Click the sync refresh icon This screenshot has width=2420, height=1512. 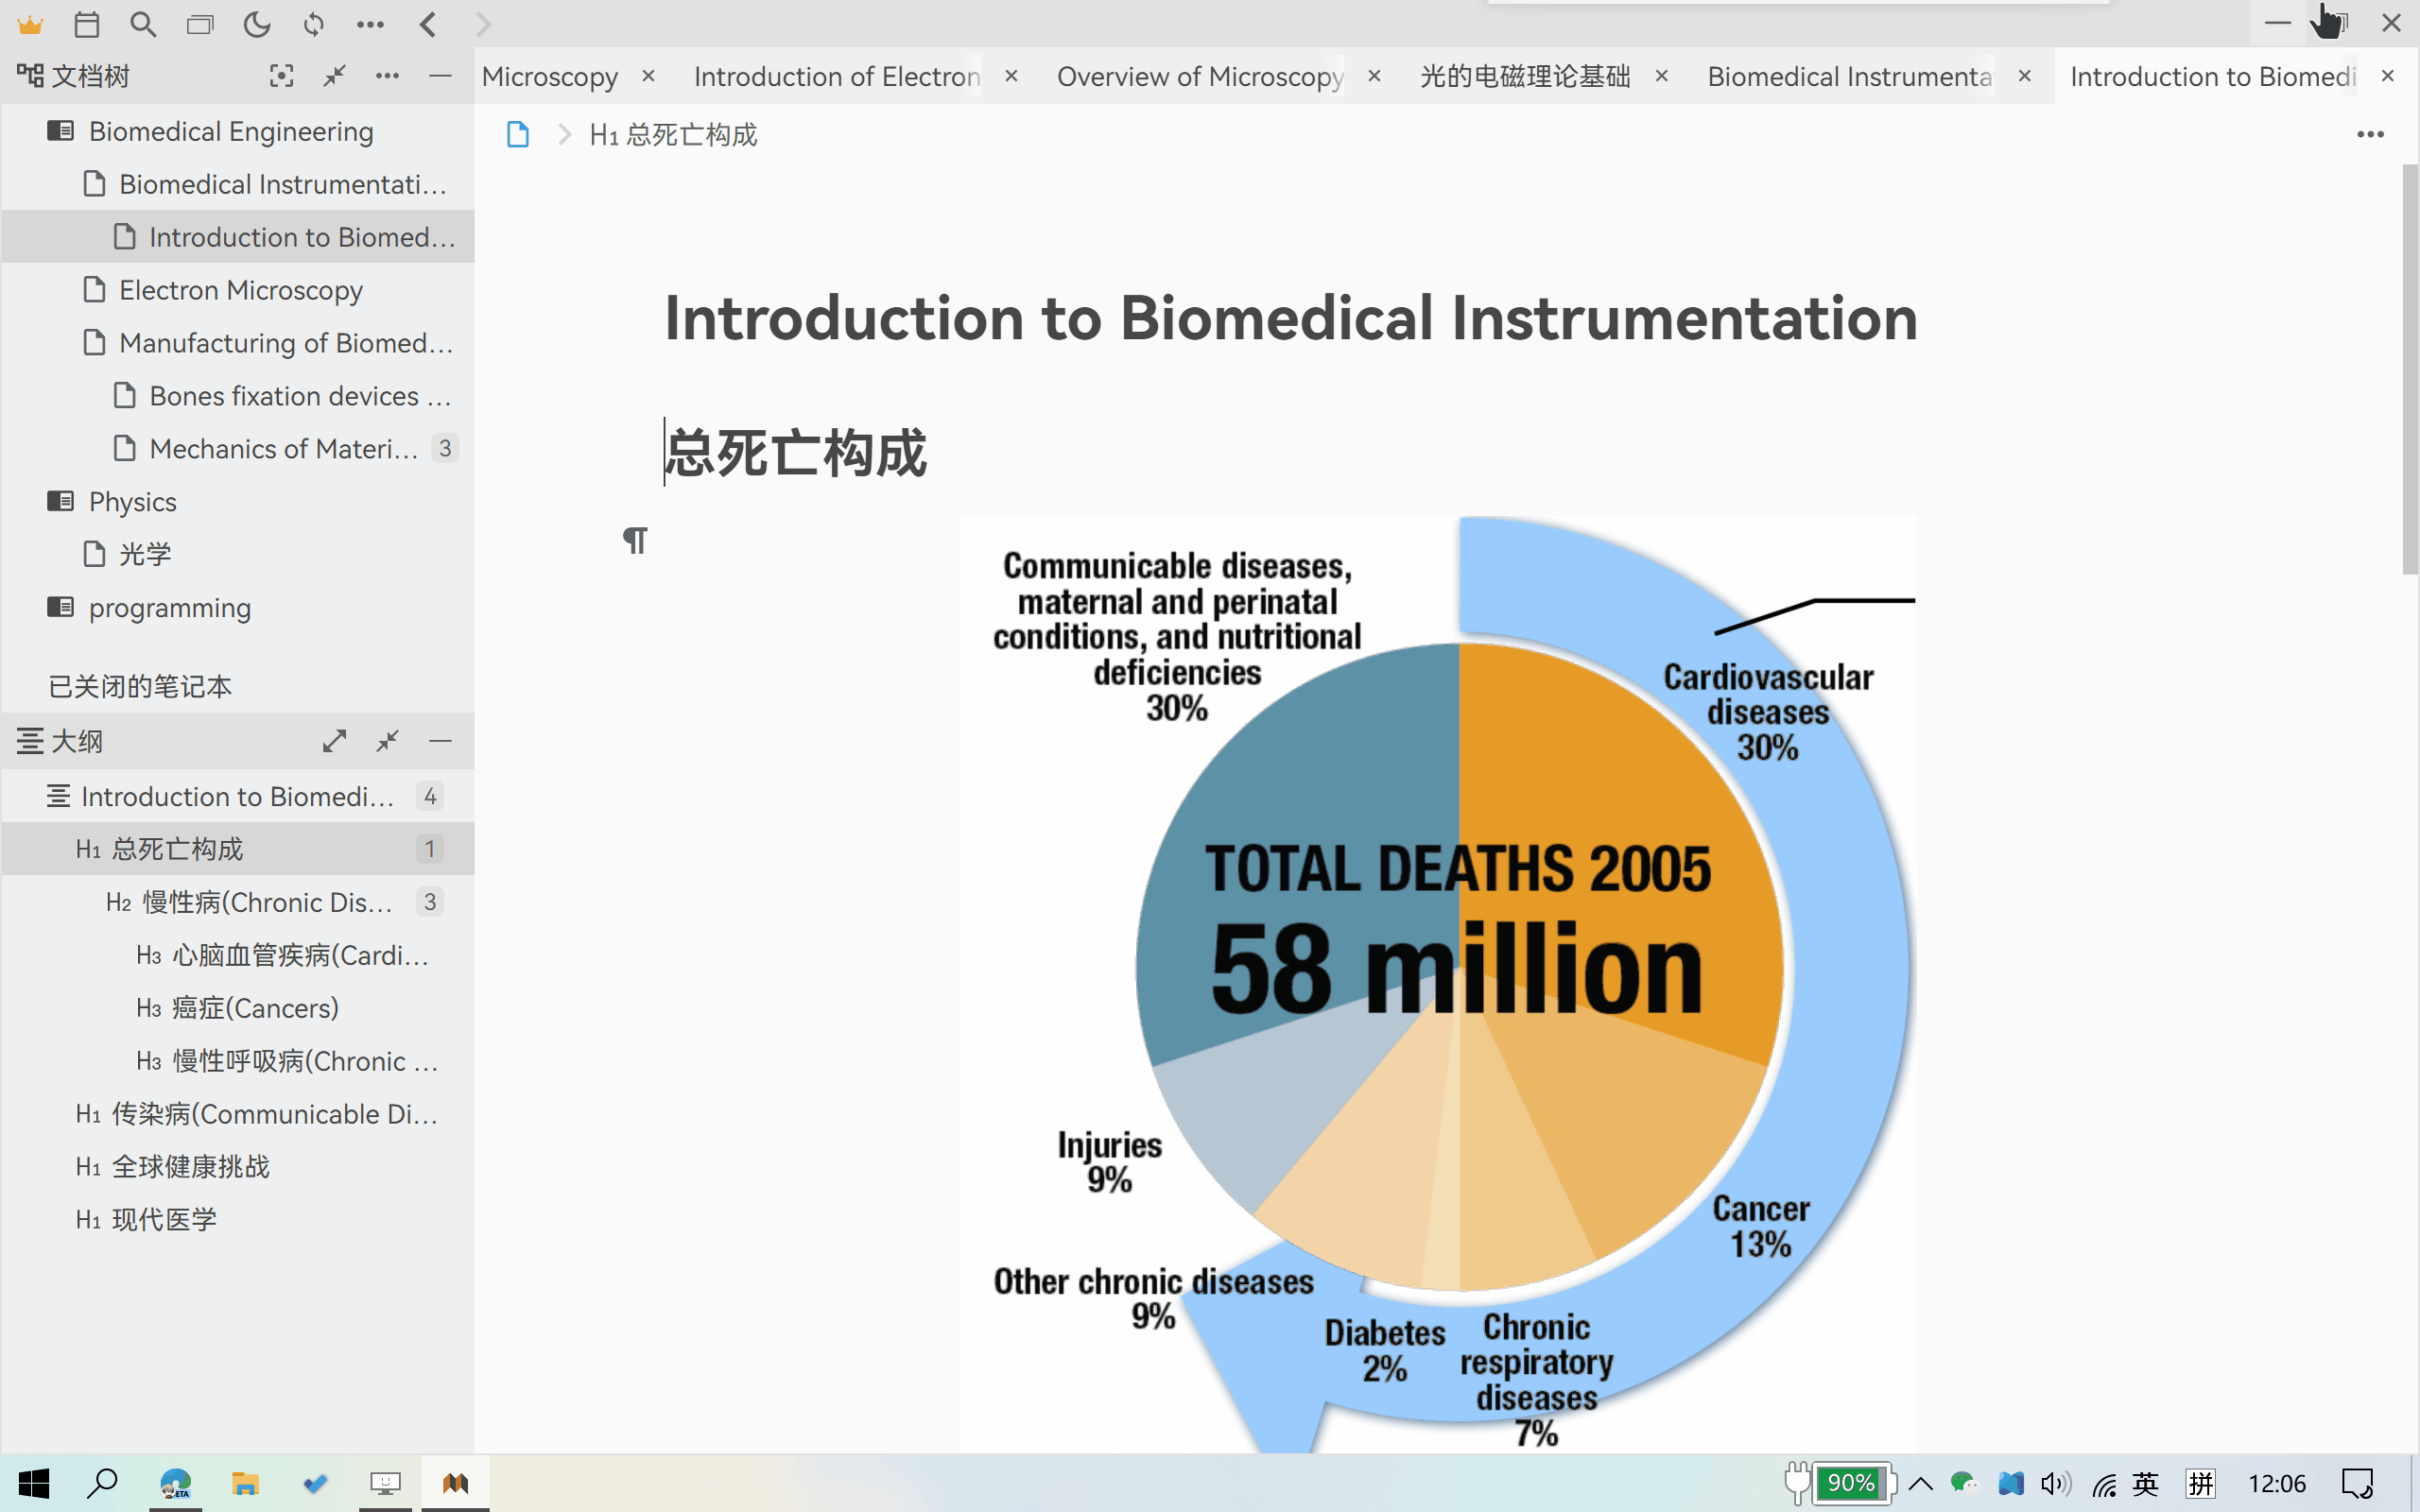tap(314, 24)
